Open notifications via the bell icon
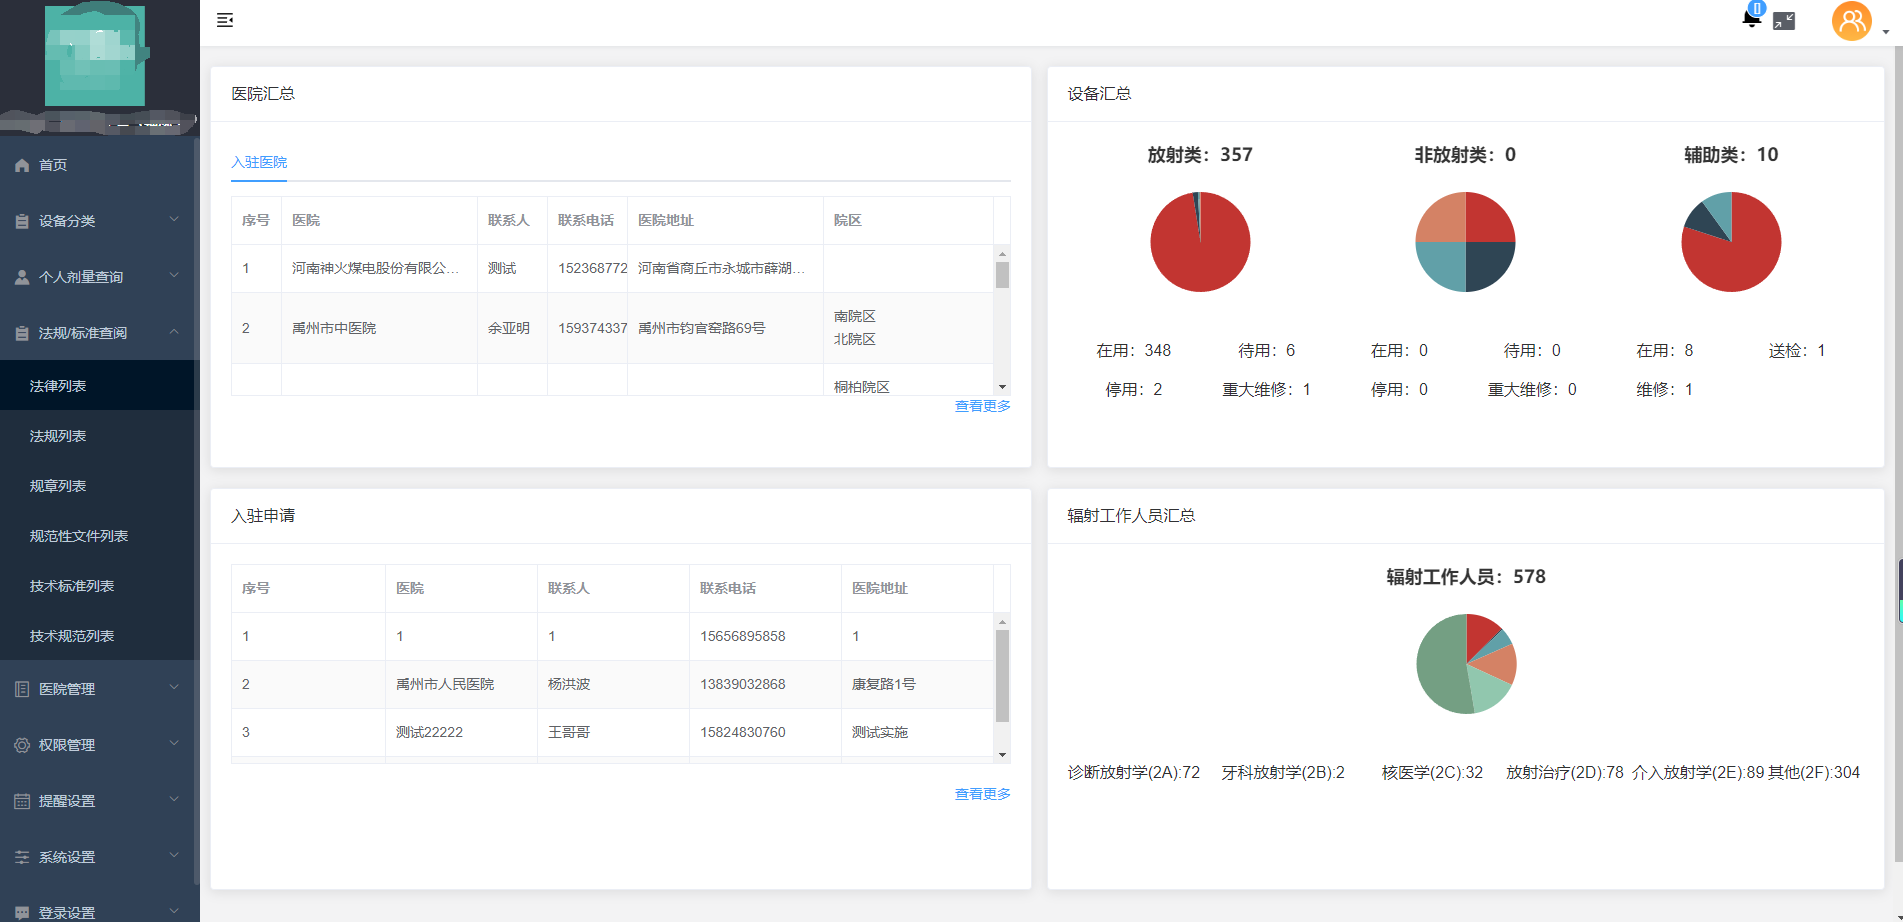Viewport: 1903px width, 922px height. click(x=1751, y=19)
